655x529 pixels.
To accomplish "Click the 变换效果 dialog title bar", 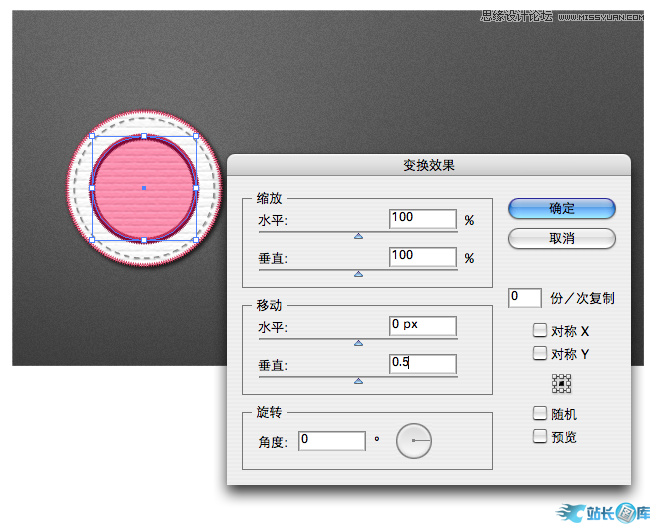I will tap(428, 165).
